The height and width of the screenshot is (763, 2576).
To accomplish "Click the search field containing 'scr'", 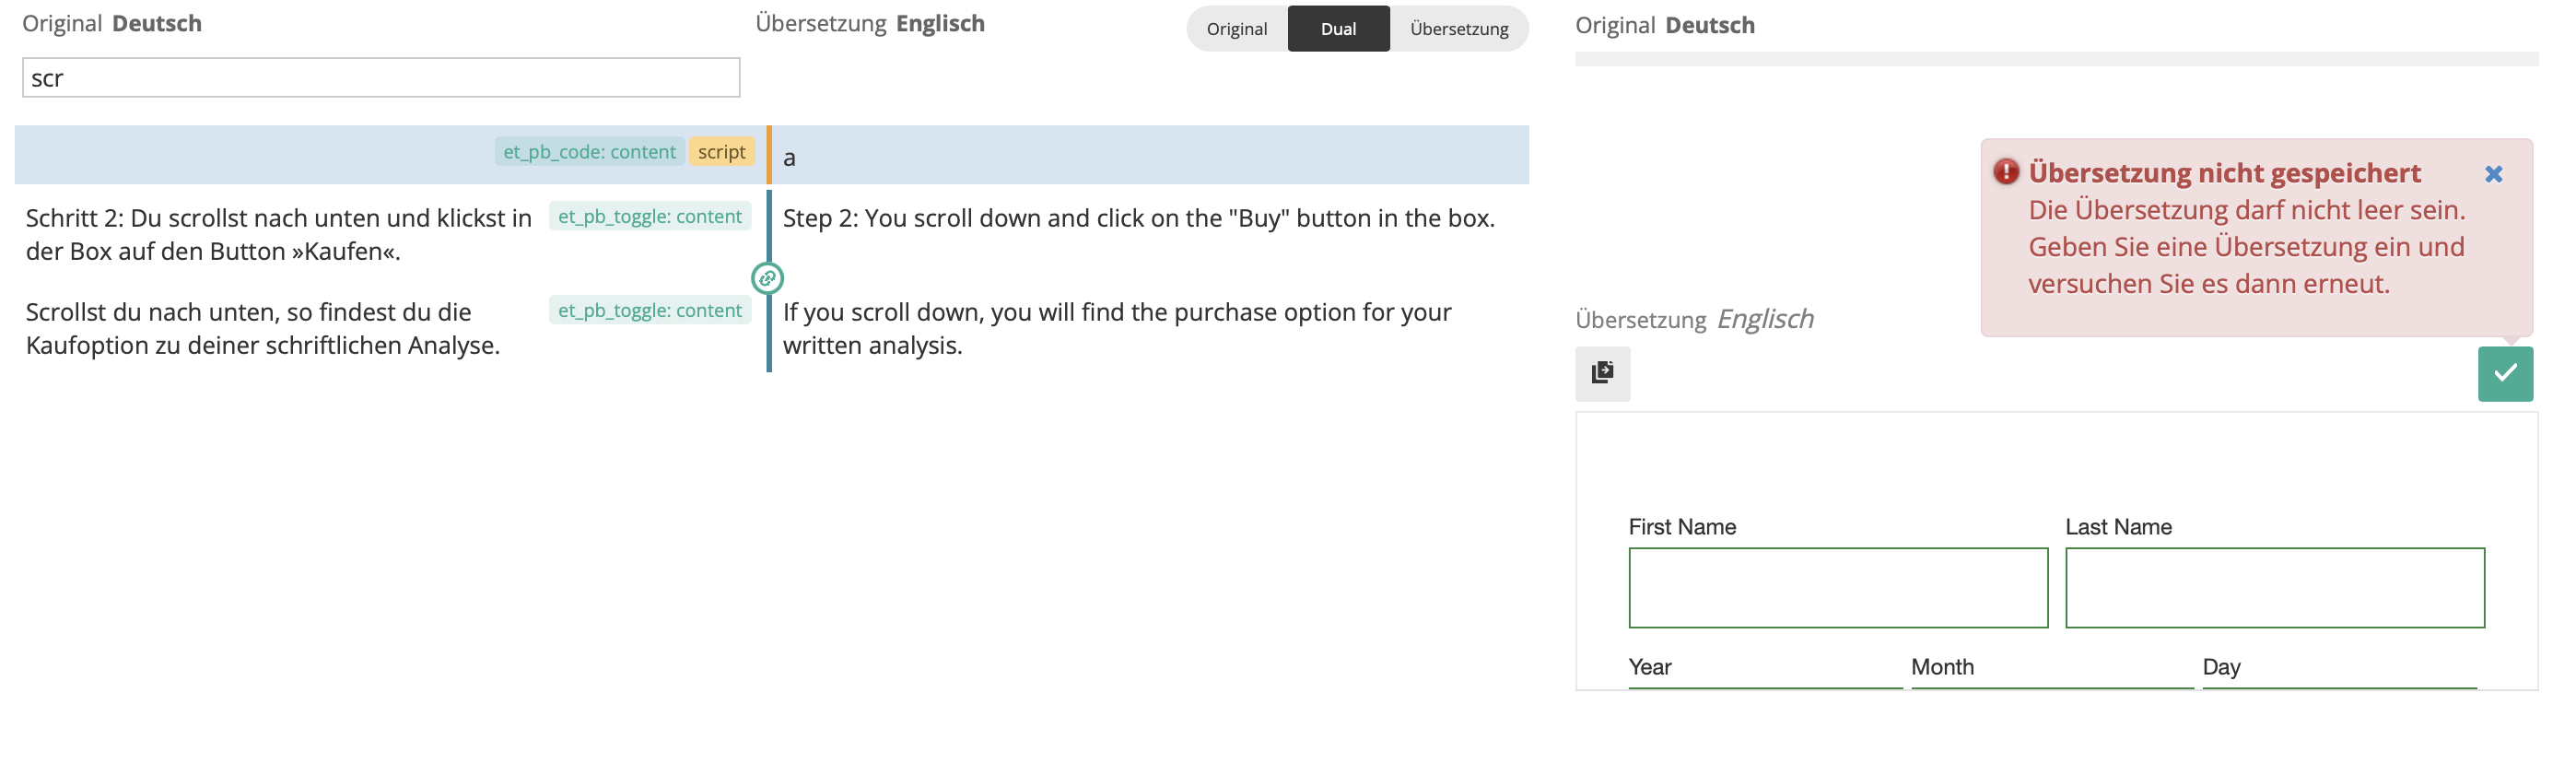I will (x=381, y=78).
